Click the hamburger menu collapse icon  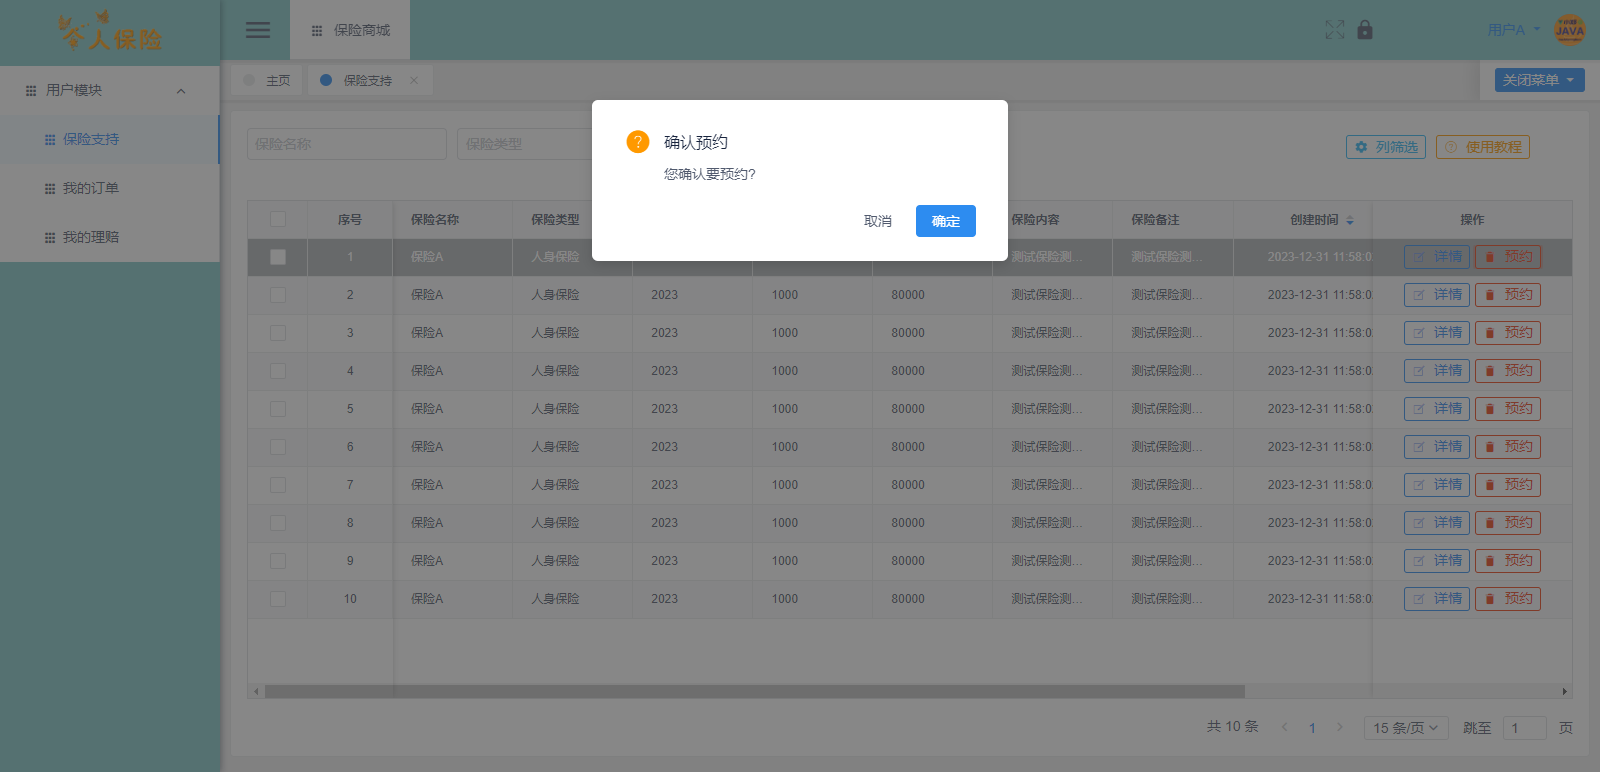click(258, 30)
